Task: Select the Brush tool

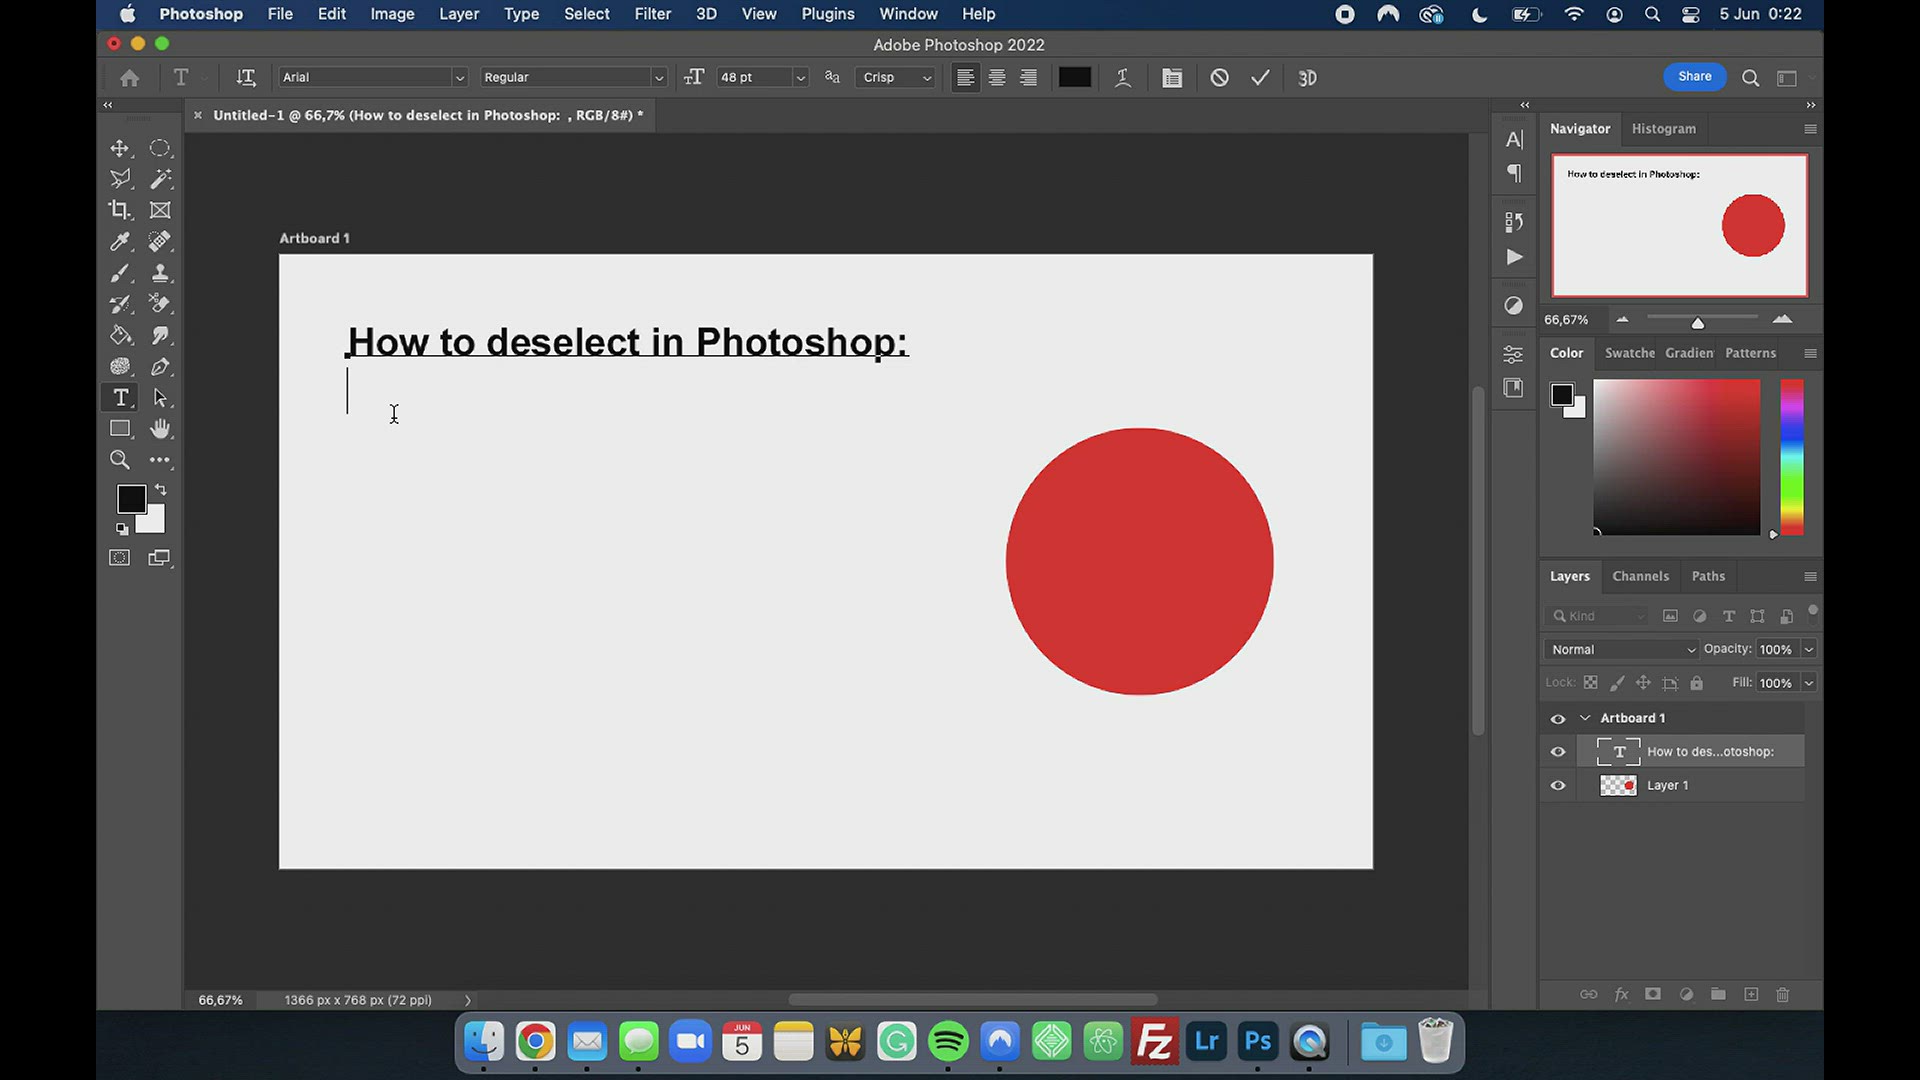Action: point(120,273)
